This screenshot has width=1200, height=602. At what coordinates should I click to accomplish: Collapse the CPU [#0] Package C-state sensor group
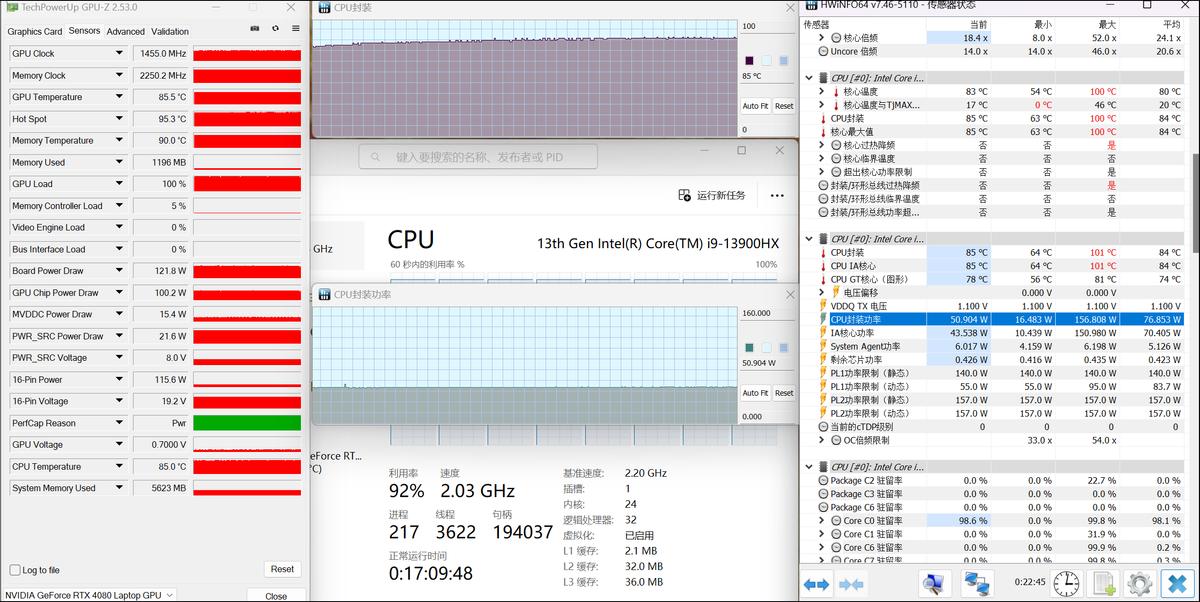[x=808, y=467]
